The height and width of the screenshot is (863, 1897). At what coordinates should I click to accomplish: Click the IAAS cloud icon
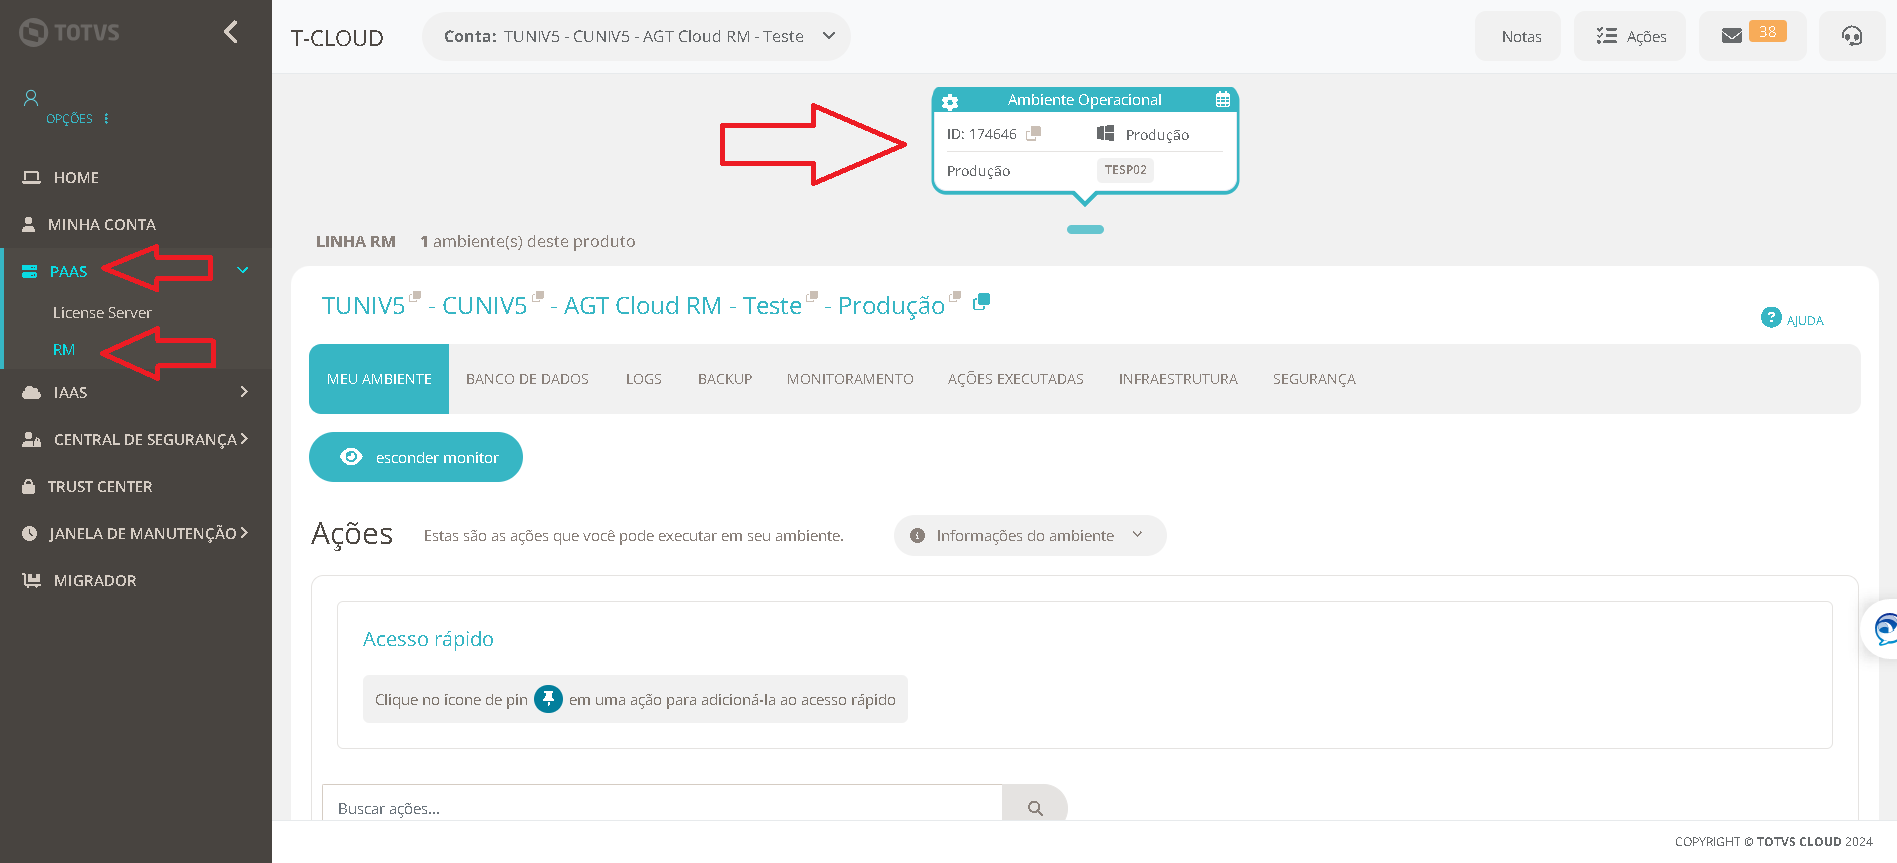[32, 392]
